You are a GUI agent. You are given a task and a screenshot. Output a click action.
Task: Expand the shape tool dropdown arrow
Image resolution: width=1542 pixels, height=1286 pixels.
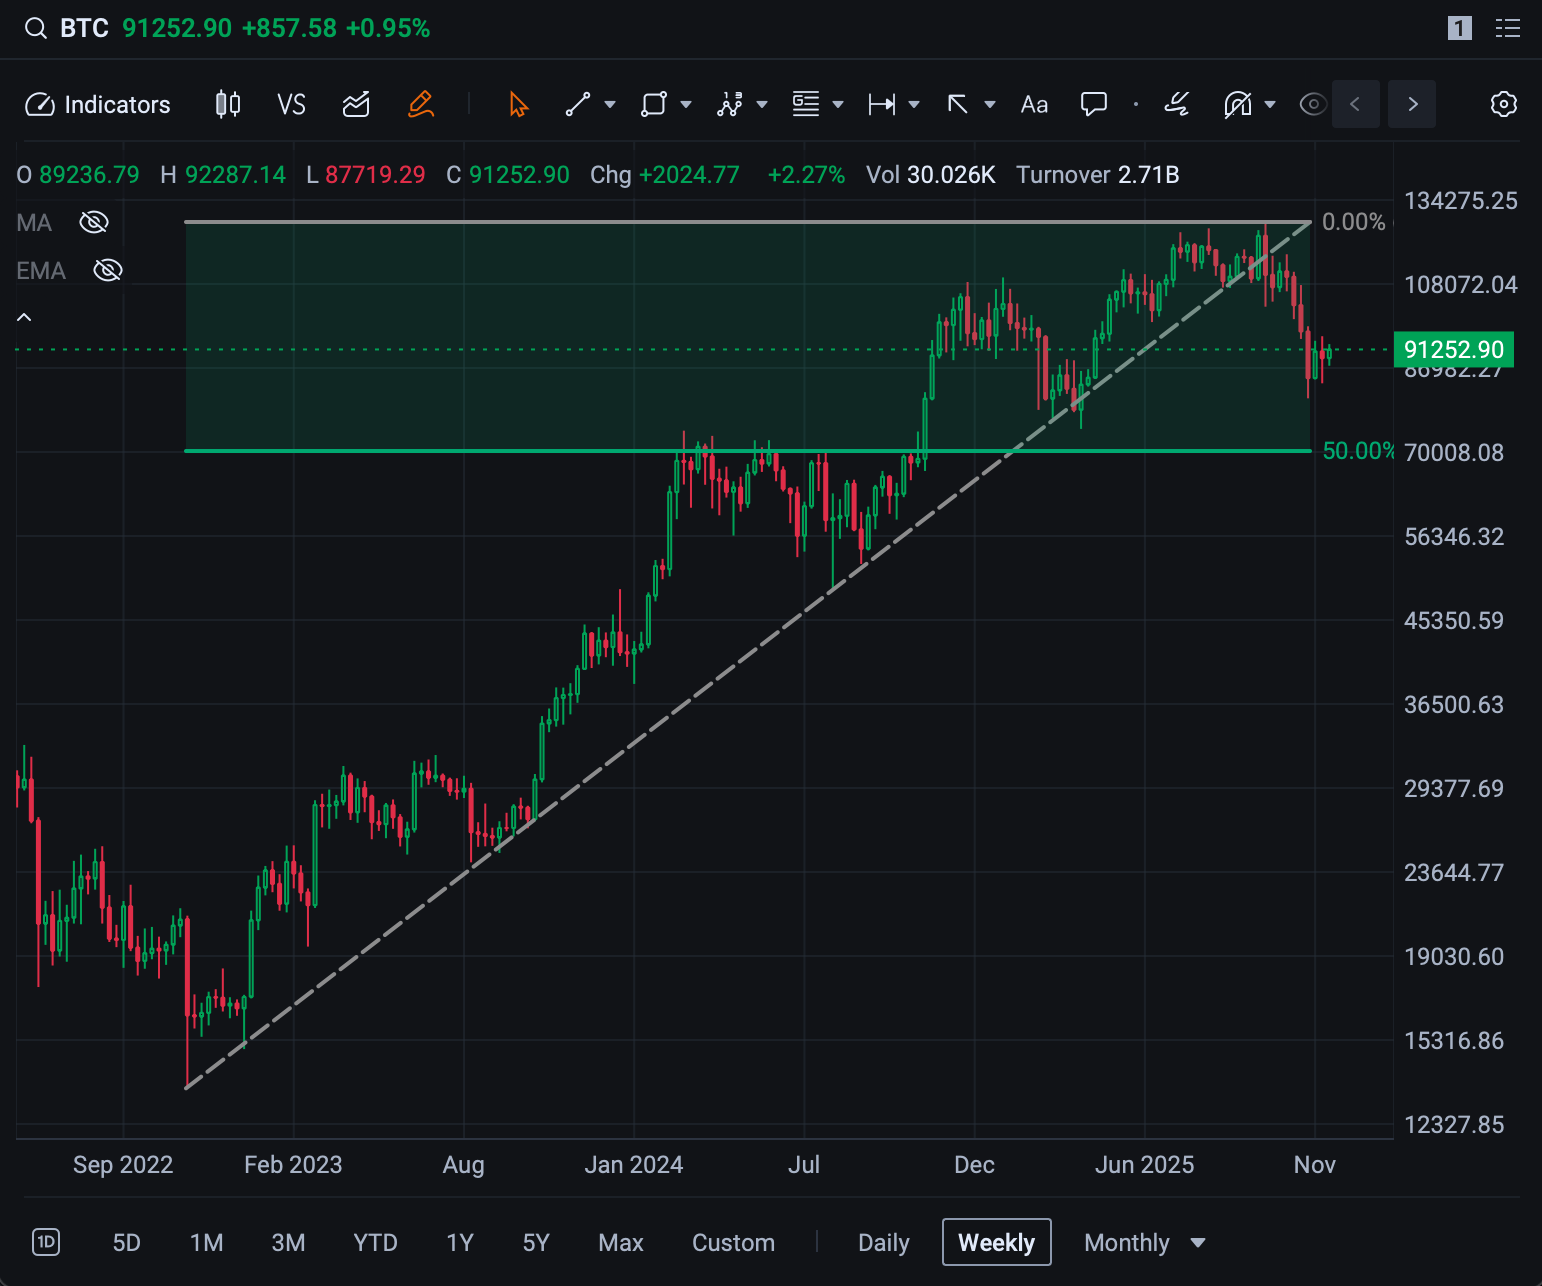click(686, 105)
